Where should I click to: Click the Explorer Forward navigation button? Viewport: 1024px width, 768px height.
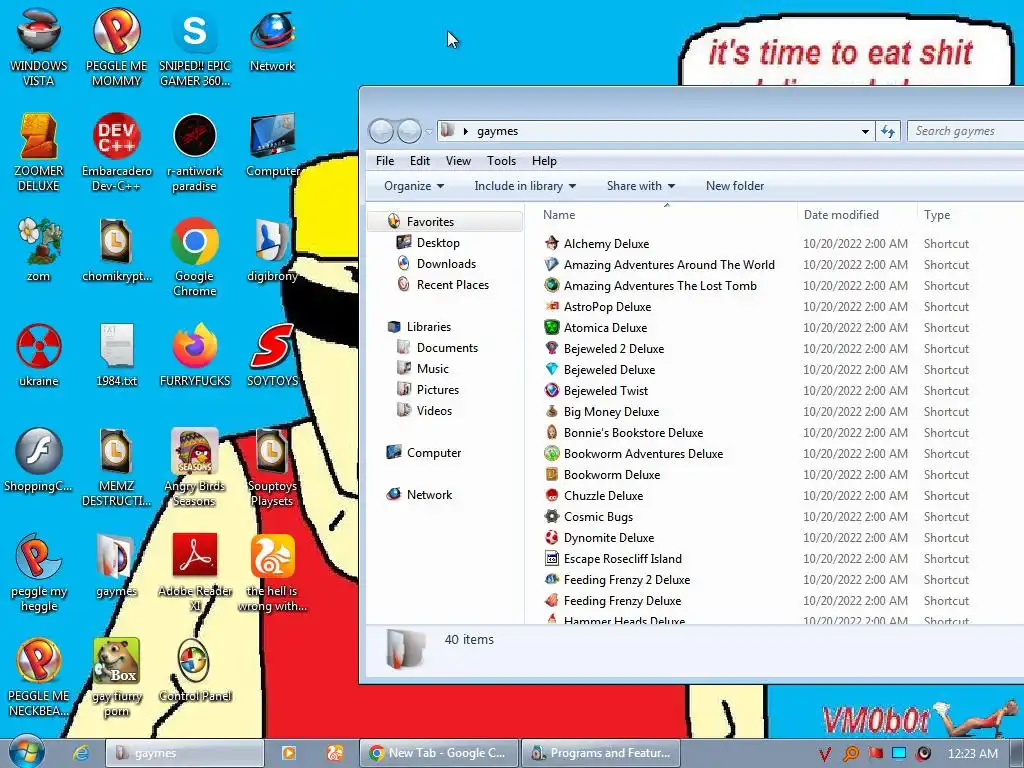[409, 131]
